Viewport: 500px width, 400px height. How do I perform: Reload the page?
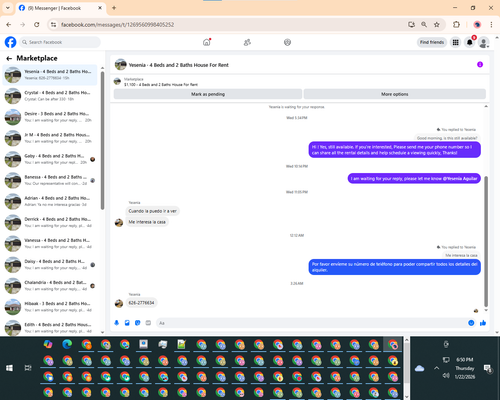(x=37, y=24)
